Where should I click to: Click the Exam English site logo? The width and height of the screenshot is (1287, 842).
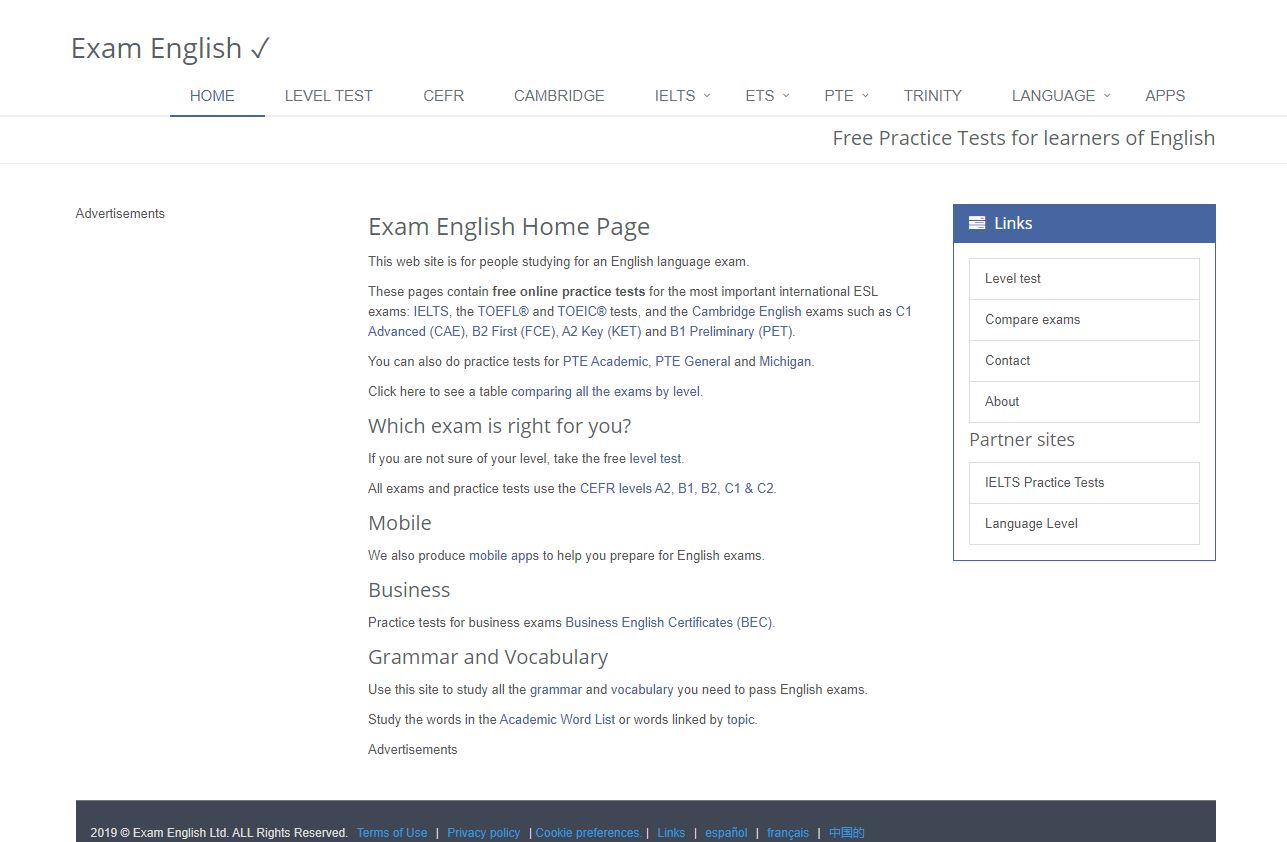coord(170,48)
